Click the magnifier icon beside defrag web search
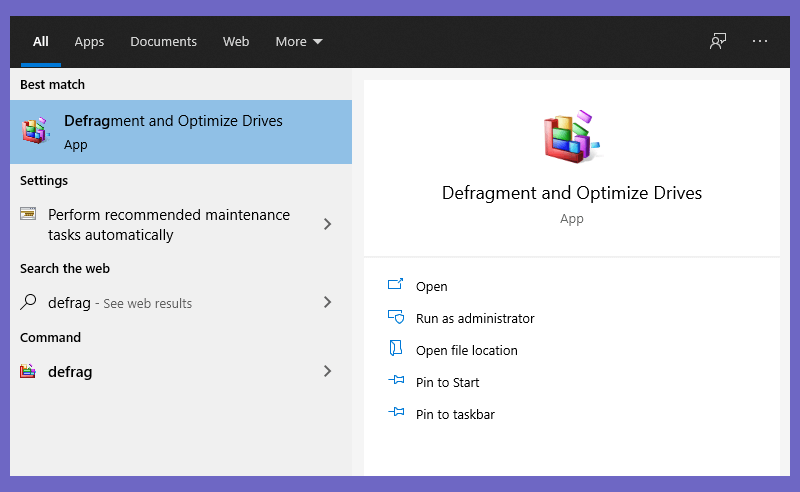 coord(28,302)
